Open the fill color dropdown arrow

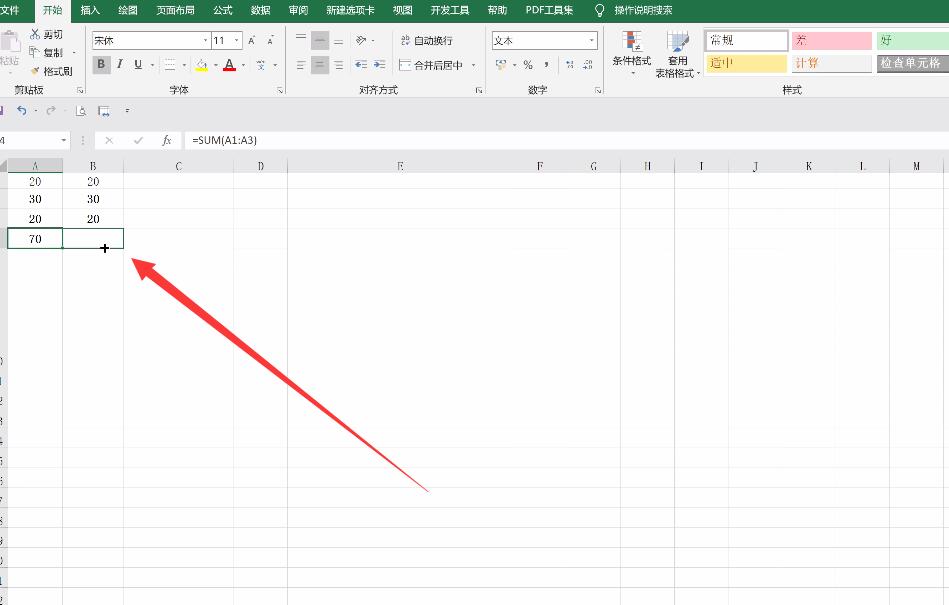point(215,65)
